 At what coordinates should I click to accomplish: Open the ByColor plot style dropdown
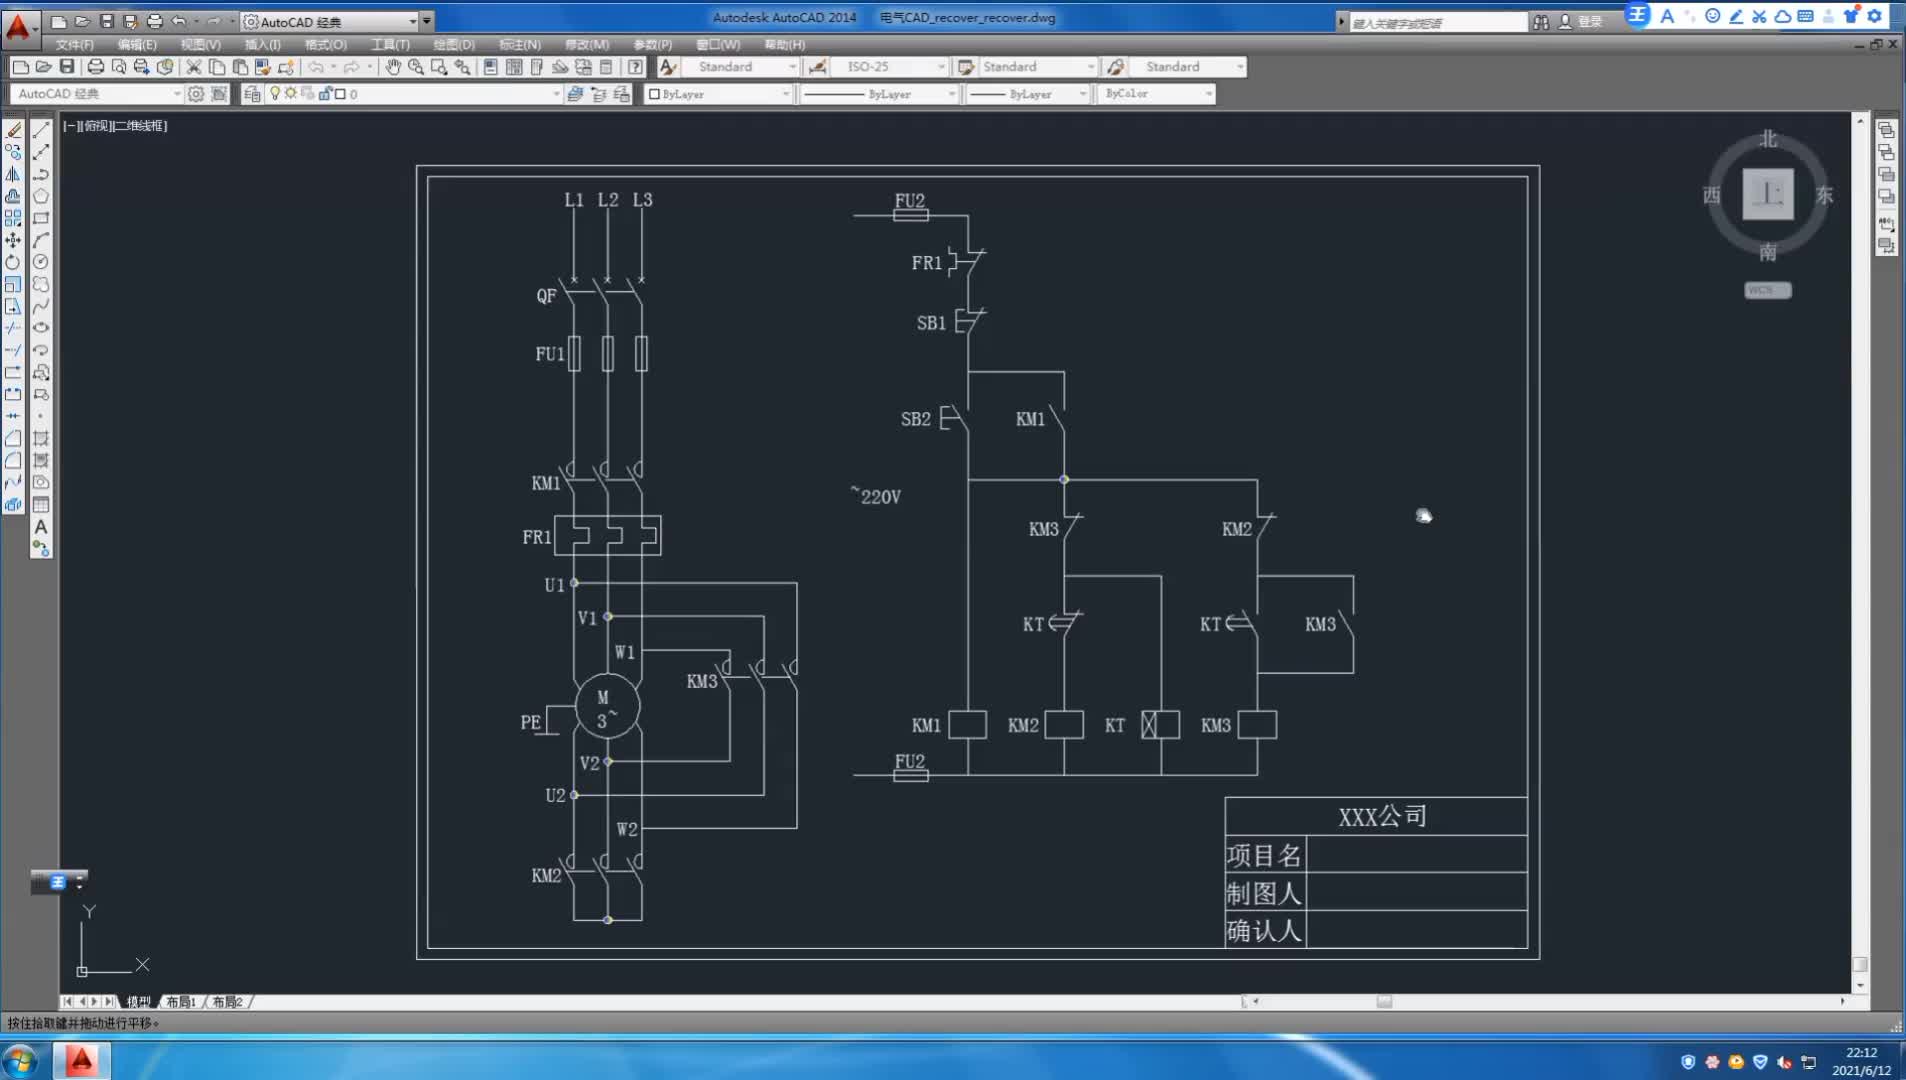1156,94
